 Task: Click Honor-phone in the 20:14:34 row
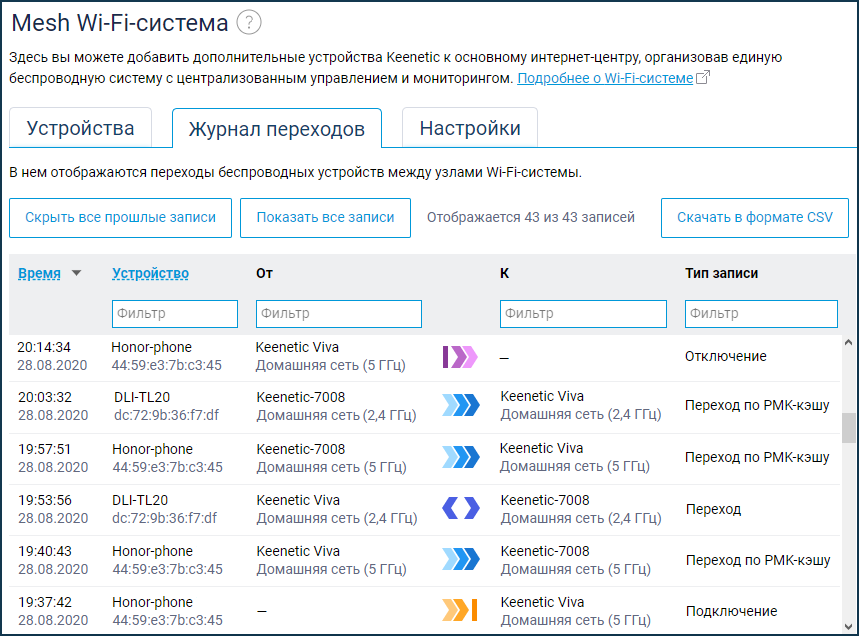tap(152, 347)
